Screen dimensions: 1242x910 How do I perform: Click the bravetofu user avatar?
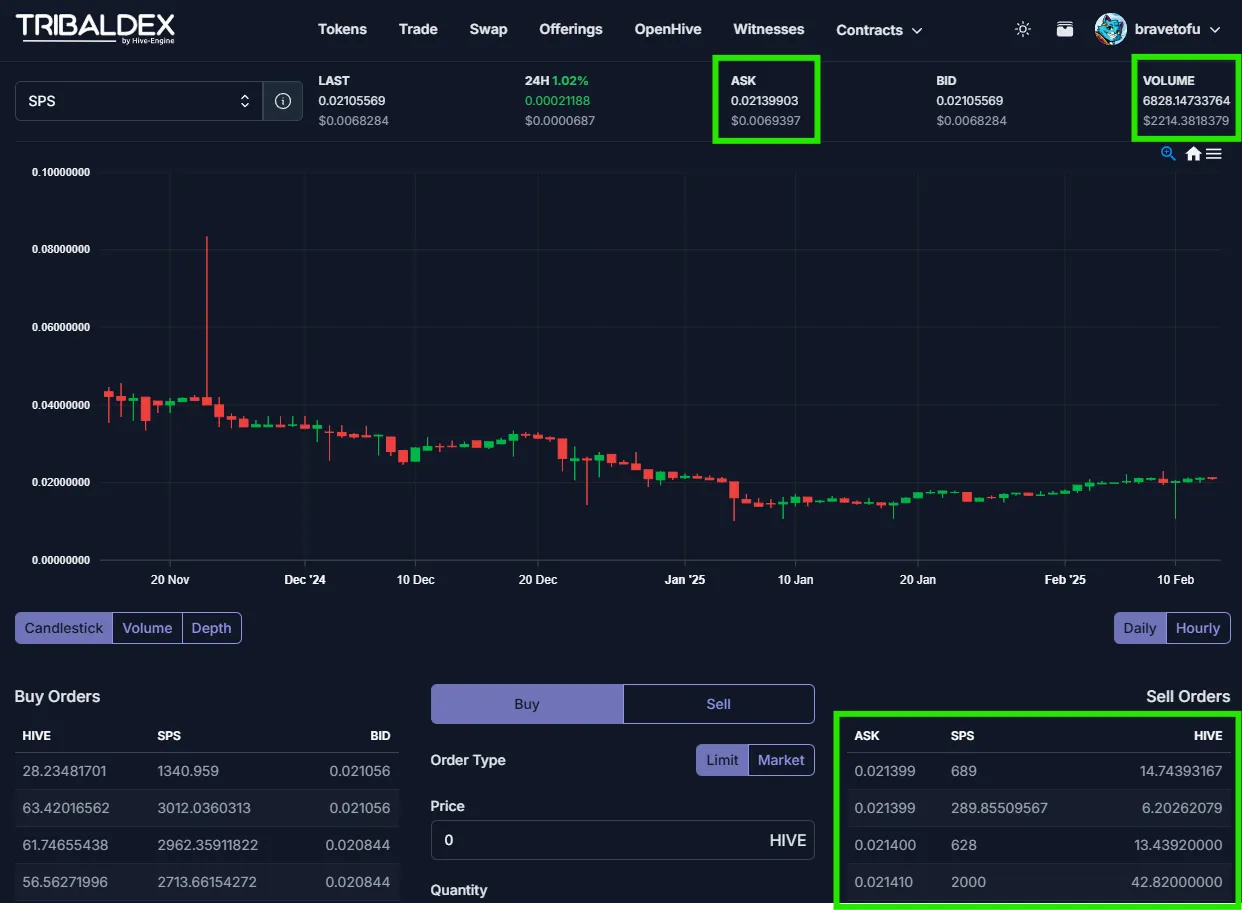(1111, 30)
